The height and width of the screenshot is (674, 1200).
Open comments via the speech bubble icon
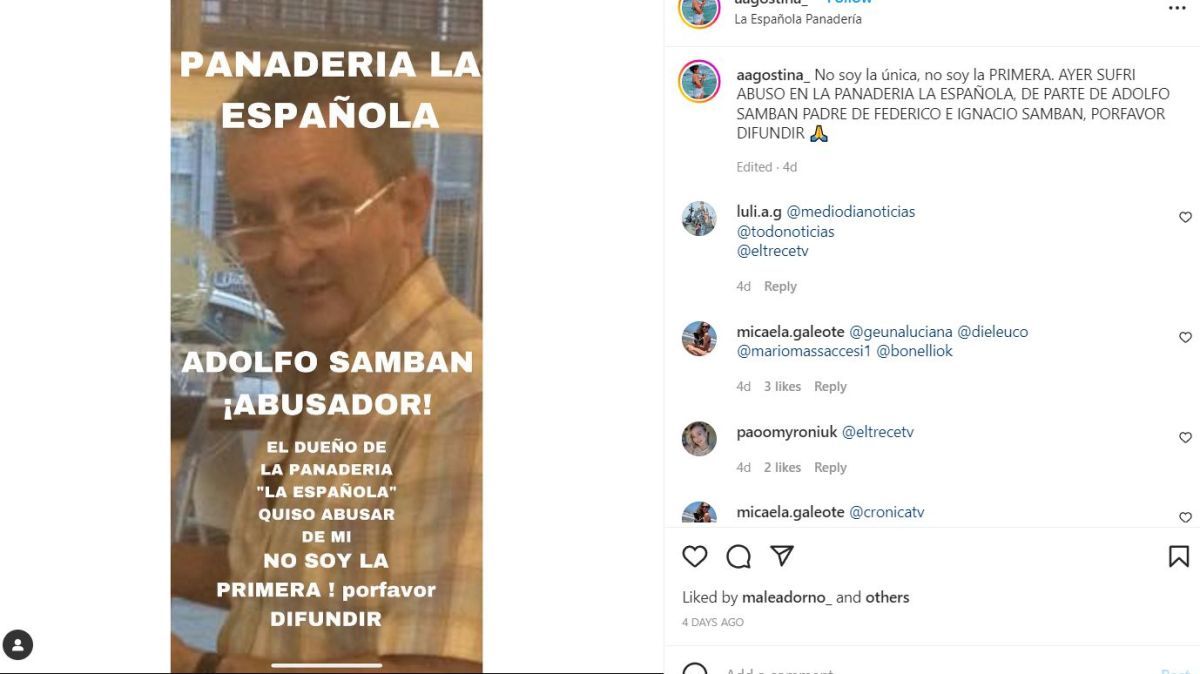(x=738, y=557)
